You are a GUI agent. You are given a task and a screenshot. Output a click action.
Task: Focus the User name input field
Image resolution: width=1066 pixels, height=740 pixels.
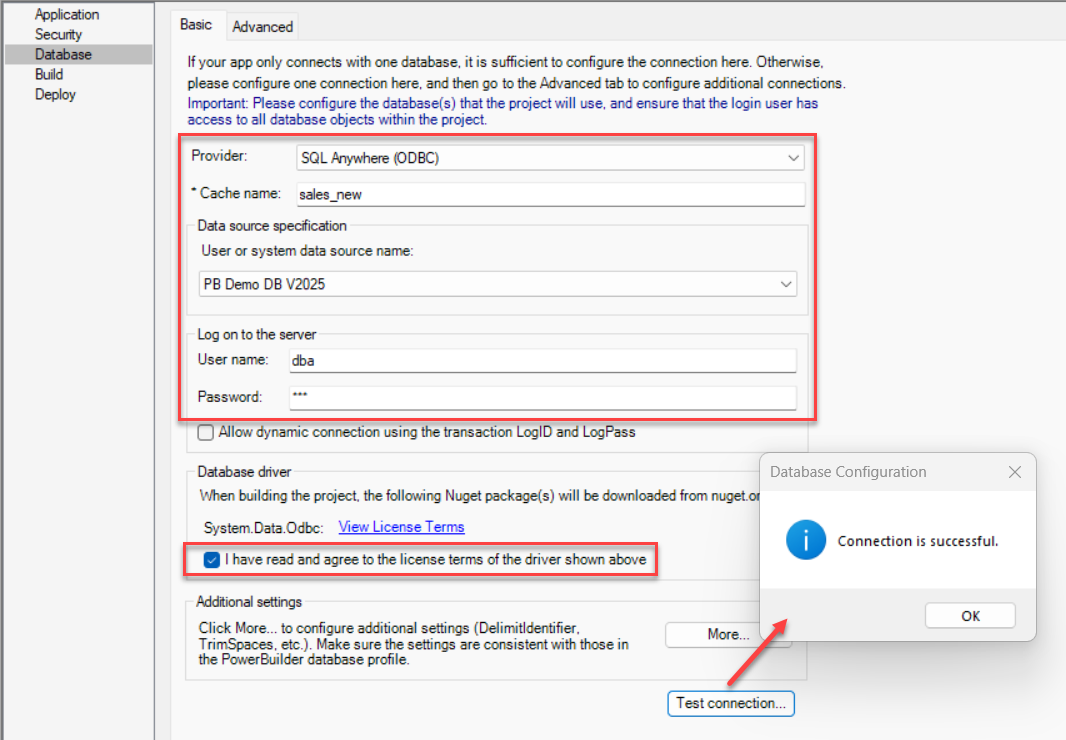(x=542, y=361)
